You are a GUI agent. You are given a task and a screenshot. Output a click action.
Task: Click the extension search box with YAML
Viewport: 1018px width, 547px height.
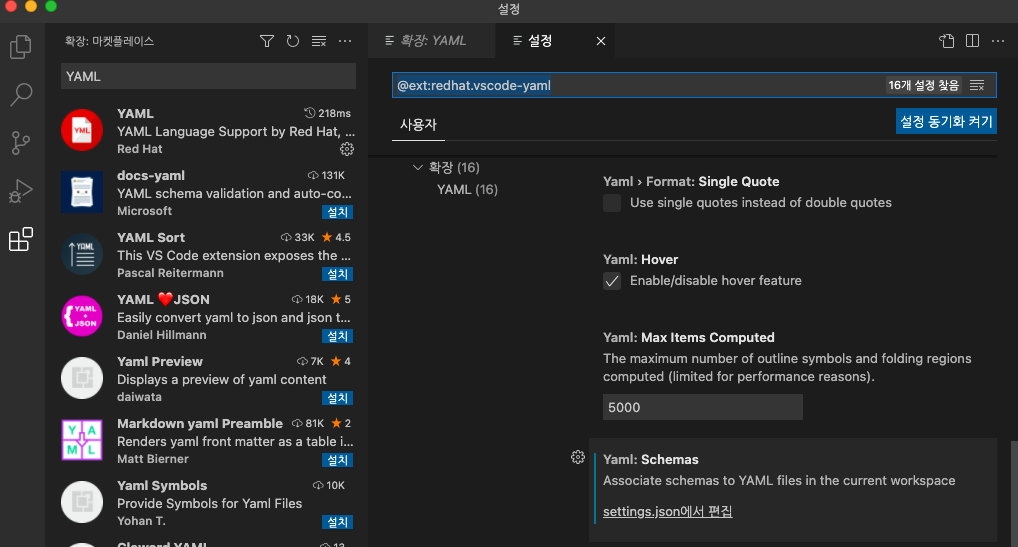[x=208, y=76]
